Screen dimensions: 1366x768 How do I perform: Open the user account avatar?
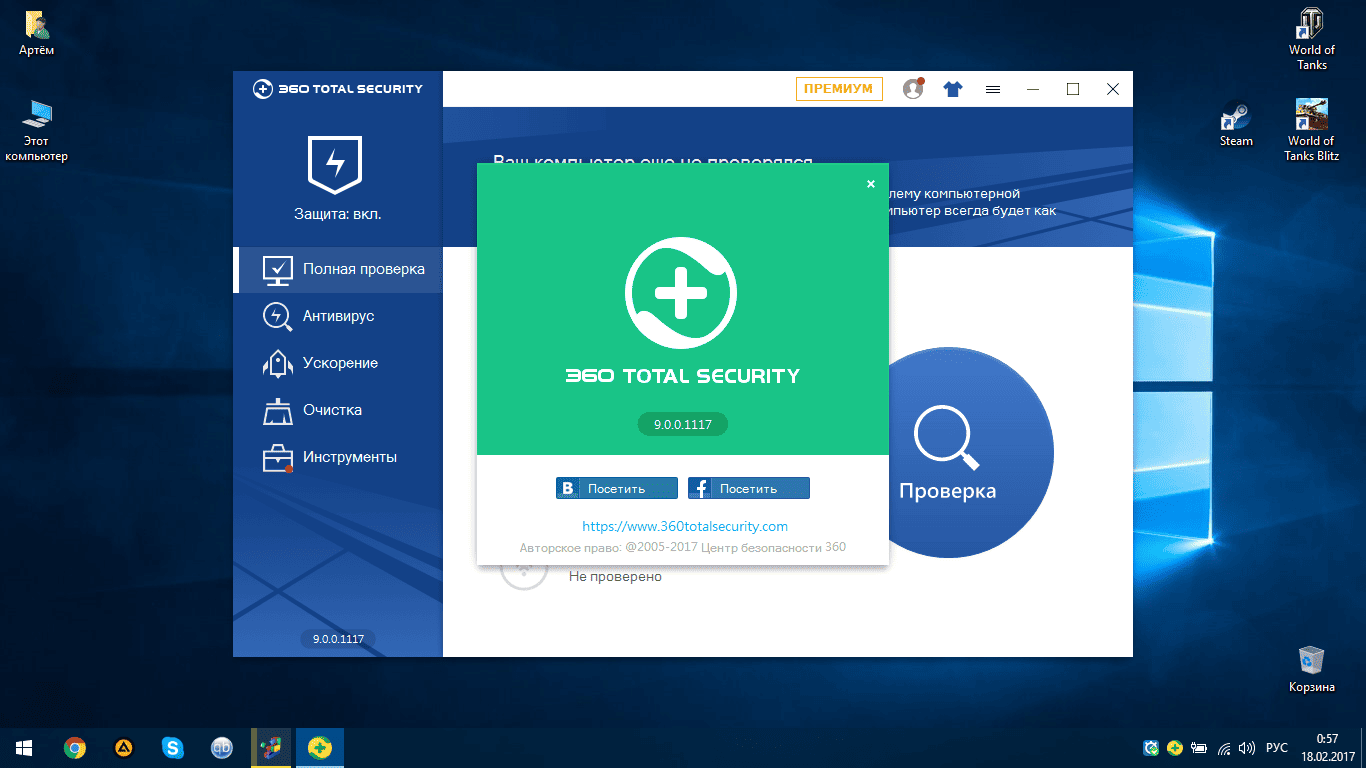[913, 89]
